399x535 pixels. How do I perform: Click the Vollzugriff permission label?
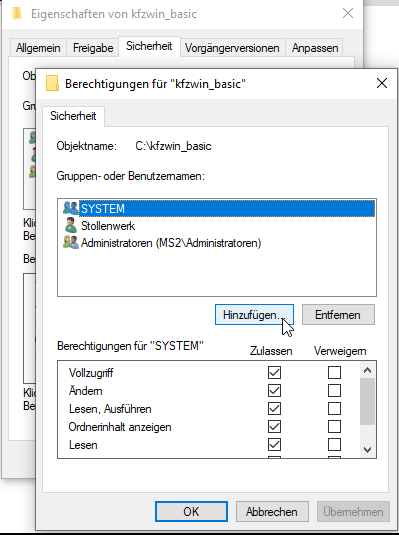coord(91,373)
